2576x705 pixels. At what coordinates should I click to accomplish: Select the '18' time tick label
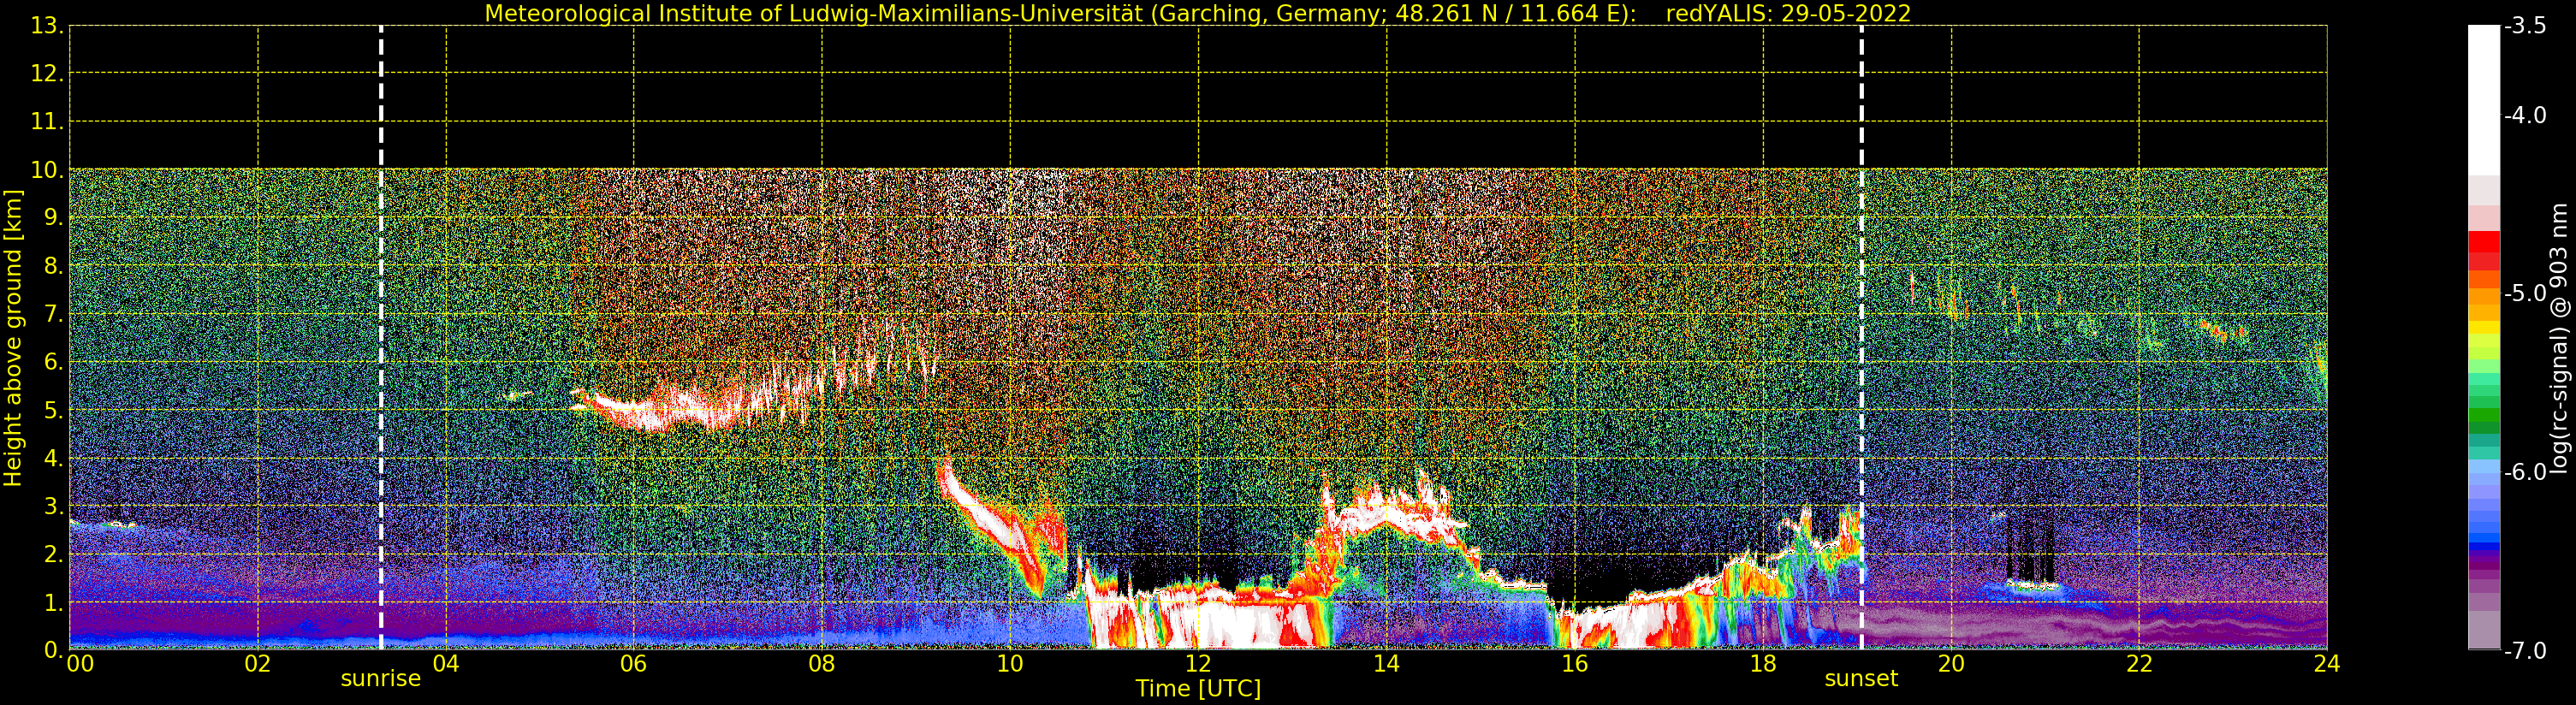tap(1762, 664)
